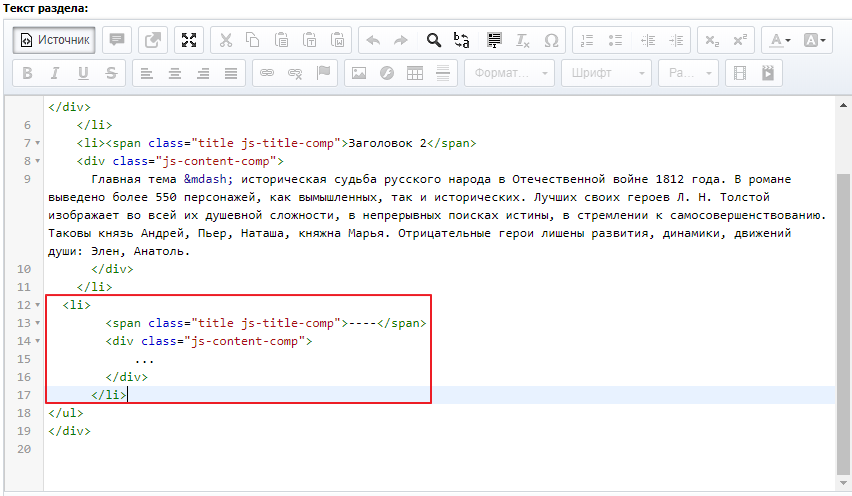The height and width of the screenshot is (496, 852).
Task: Open the Шрифт font dropdown
Action: (607, 73)
